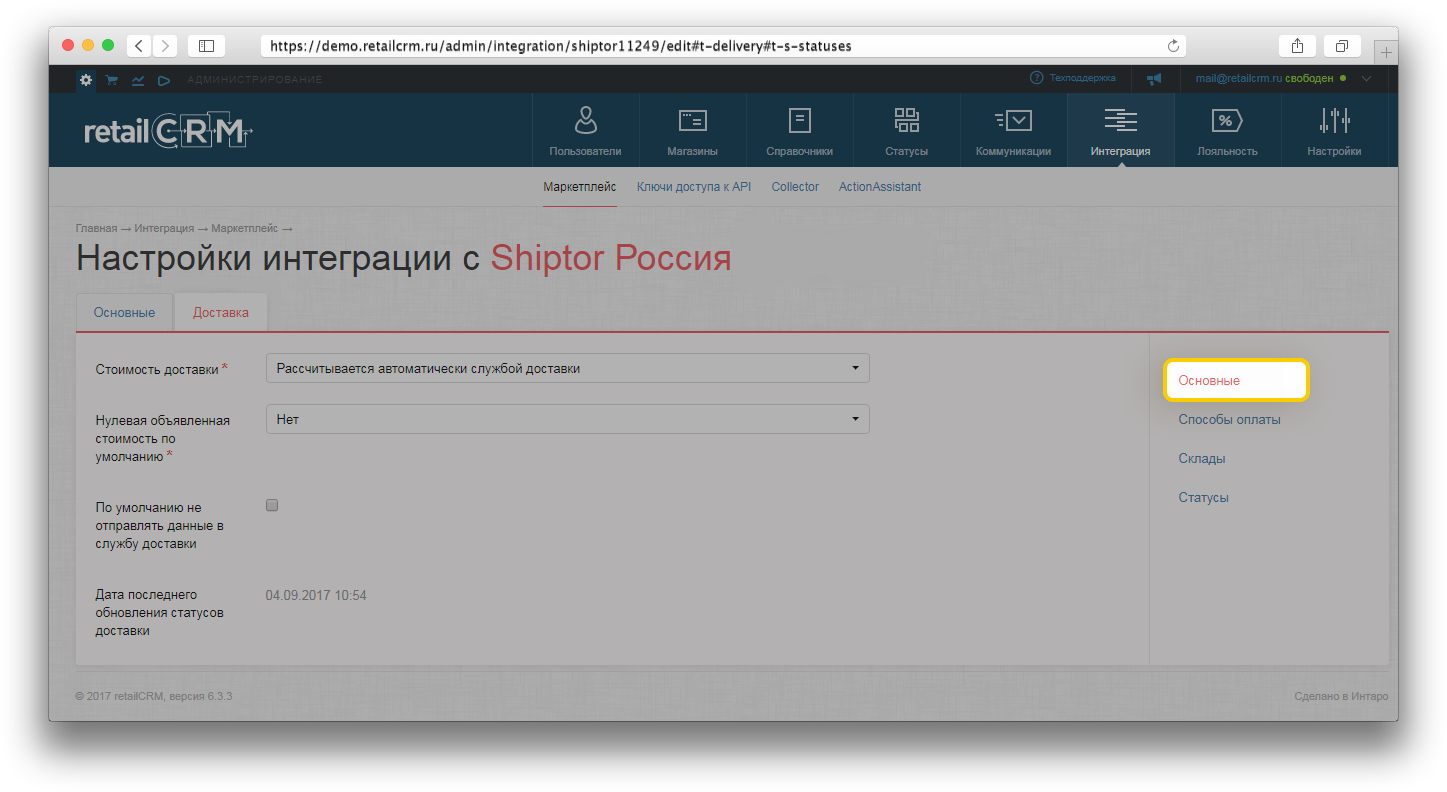Open the Ключи доступа к API submenu
Screen dimensions: 1447x792
(x=693, y=187)
